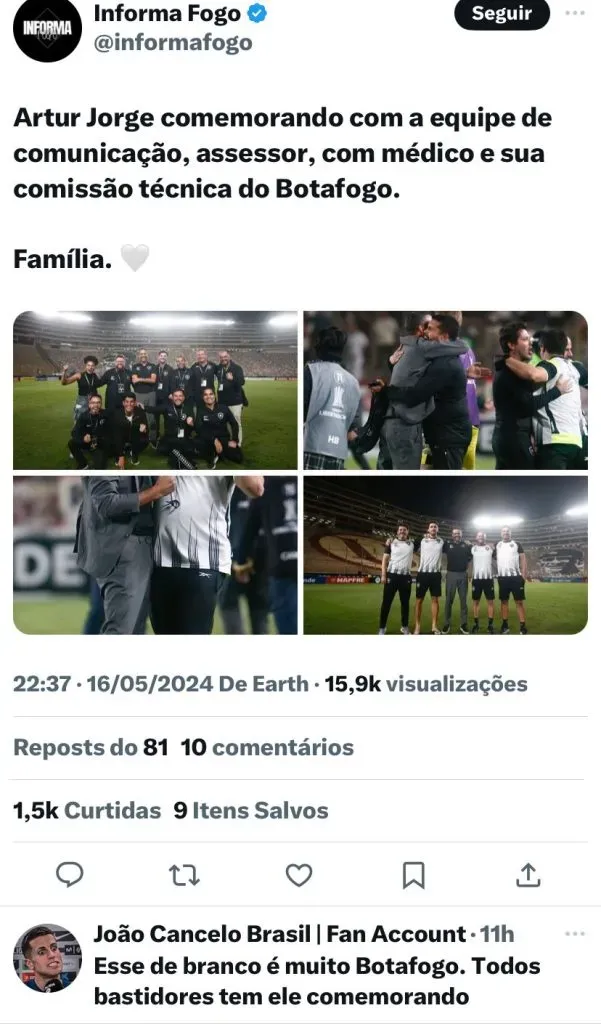The height and width of the screenshot is (1024, 601).
Task: Click the blue verified badge next to Informa Fogo
Action: [x=257, y=13]
